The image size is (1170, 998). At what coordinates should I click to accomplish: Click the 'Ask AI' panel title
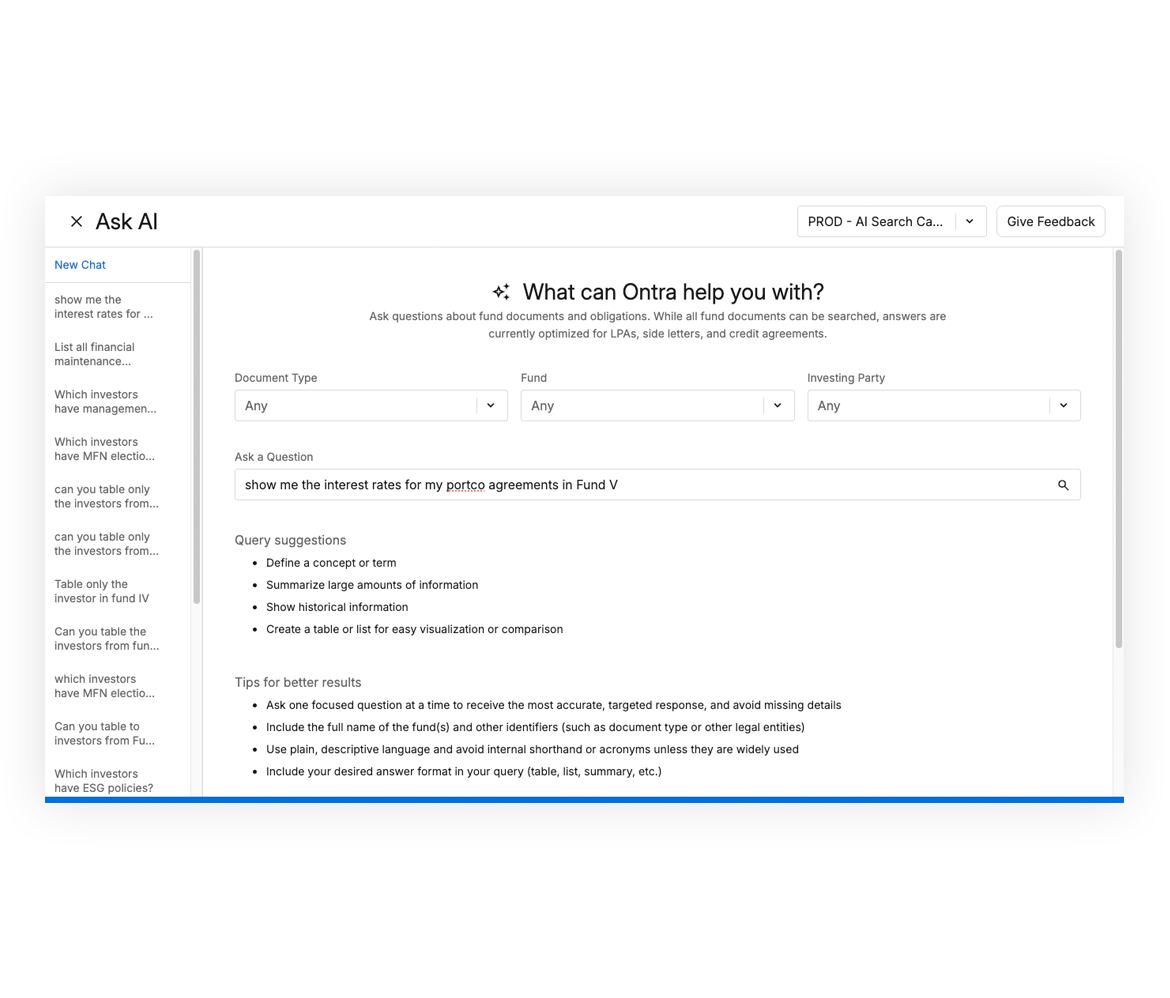point(127,222)
